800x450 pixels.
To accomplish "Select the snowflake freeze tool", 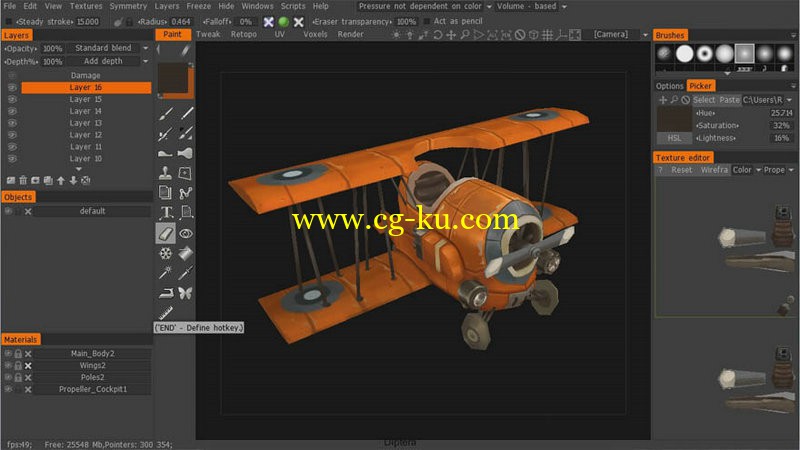I will (166, 253).
